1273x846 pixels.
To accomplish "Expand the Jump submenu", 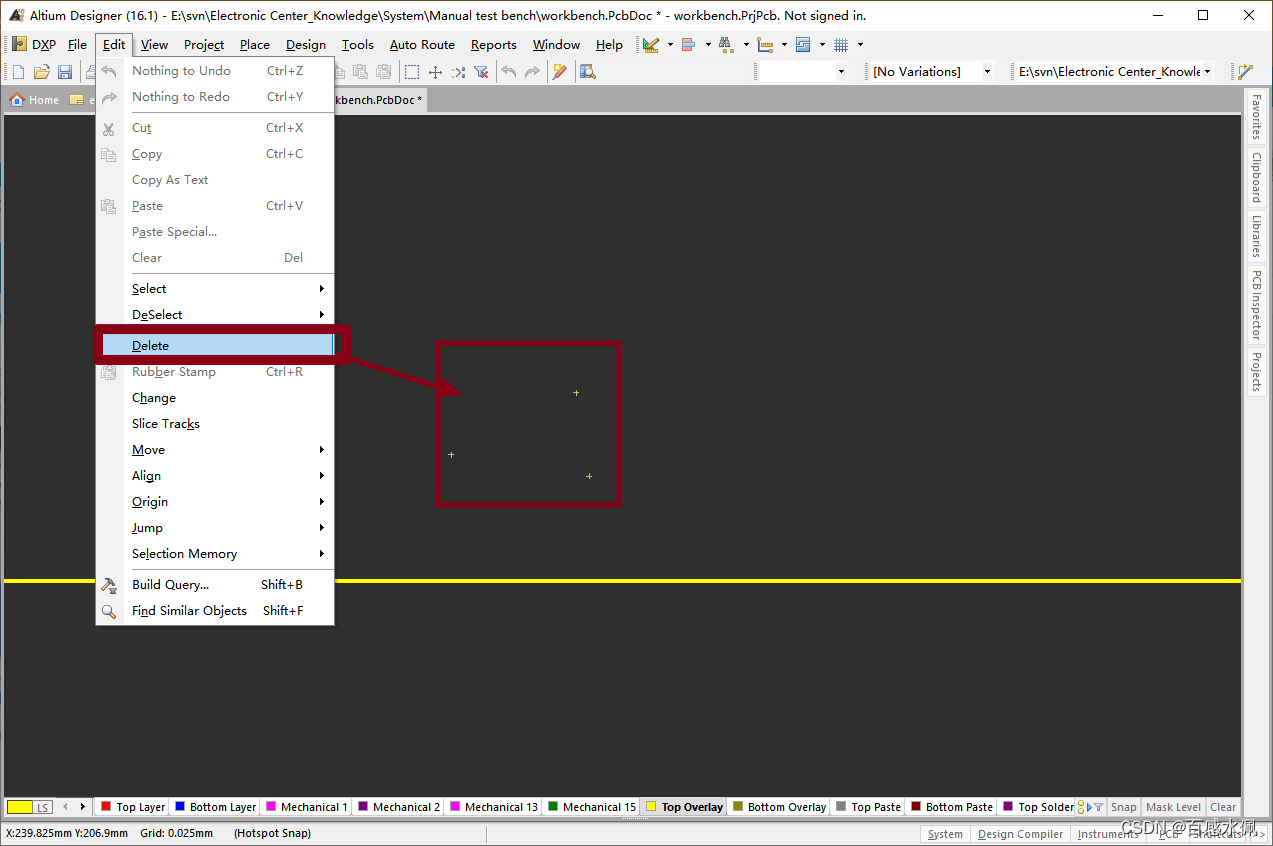I will [215, 528].
